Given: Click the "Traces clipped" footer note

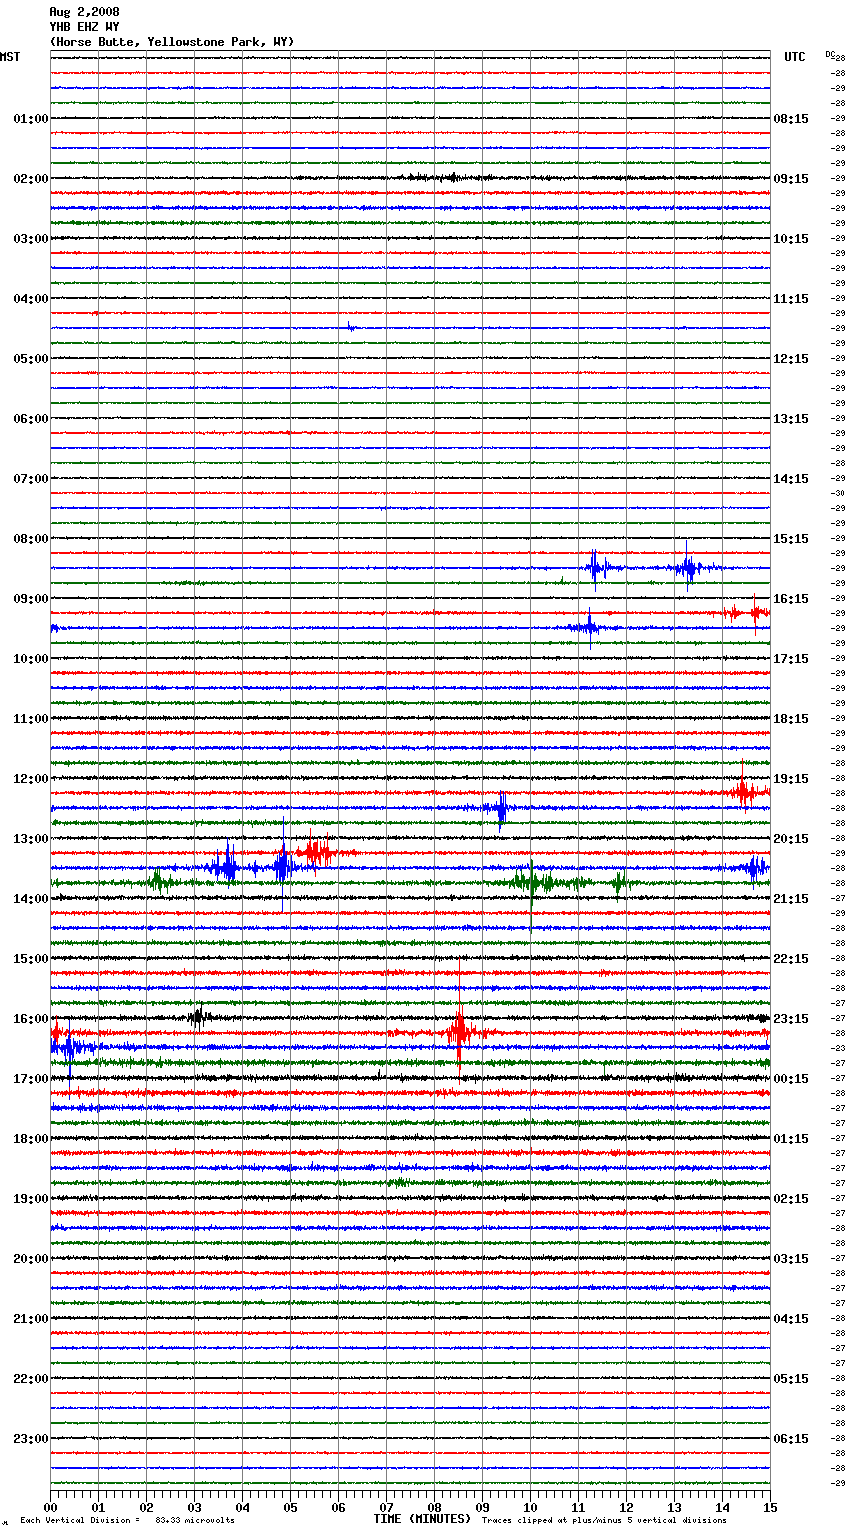Looking at the screenshot, I should point(604,1521).
